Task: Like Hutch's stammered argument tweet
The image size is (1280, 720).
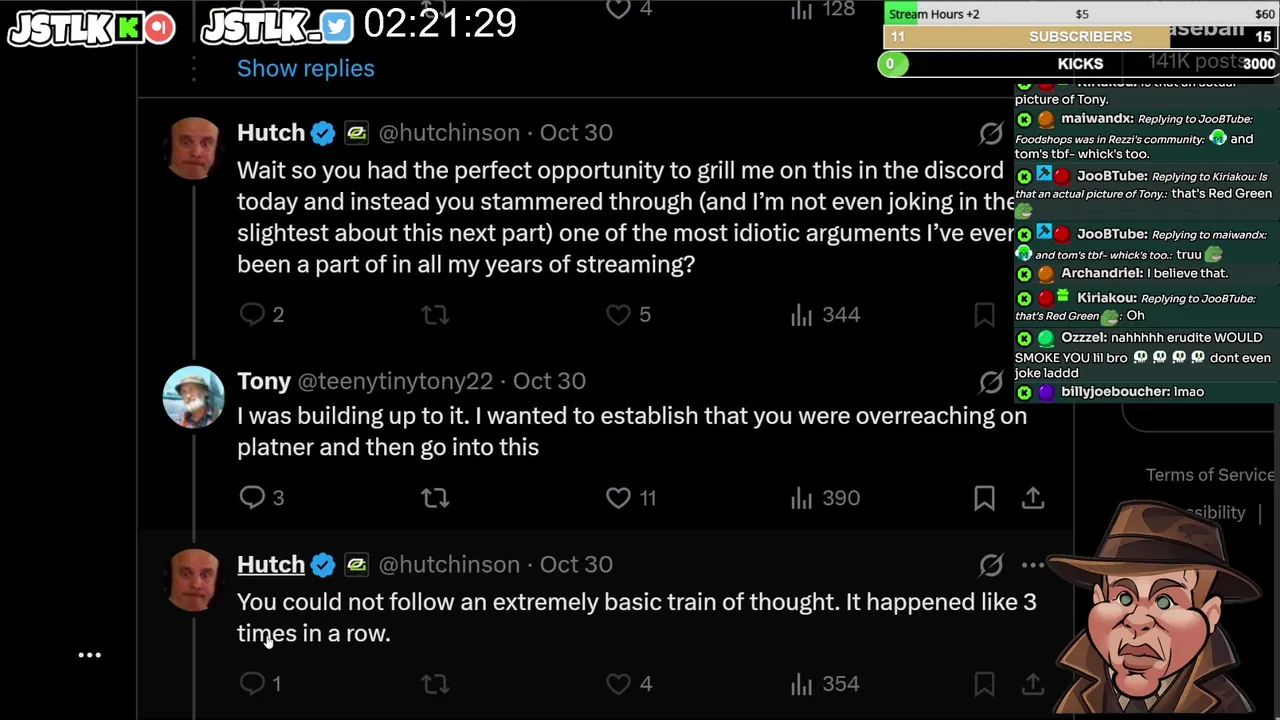Action: (x=619, y=315)
